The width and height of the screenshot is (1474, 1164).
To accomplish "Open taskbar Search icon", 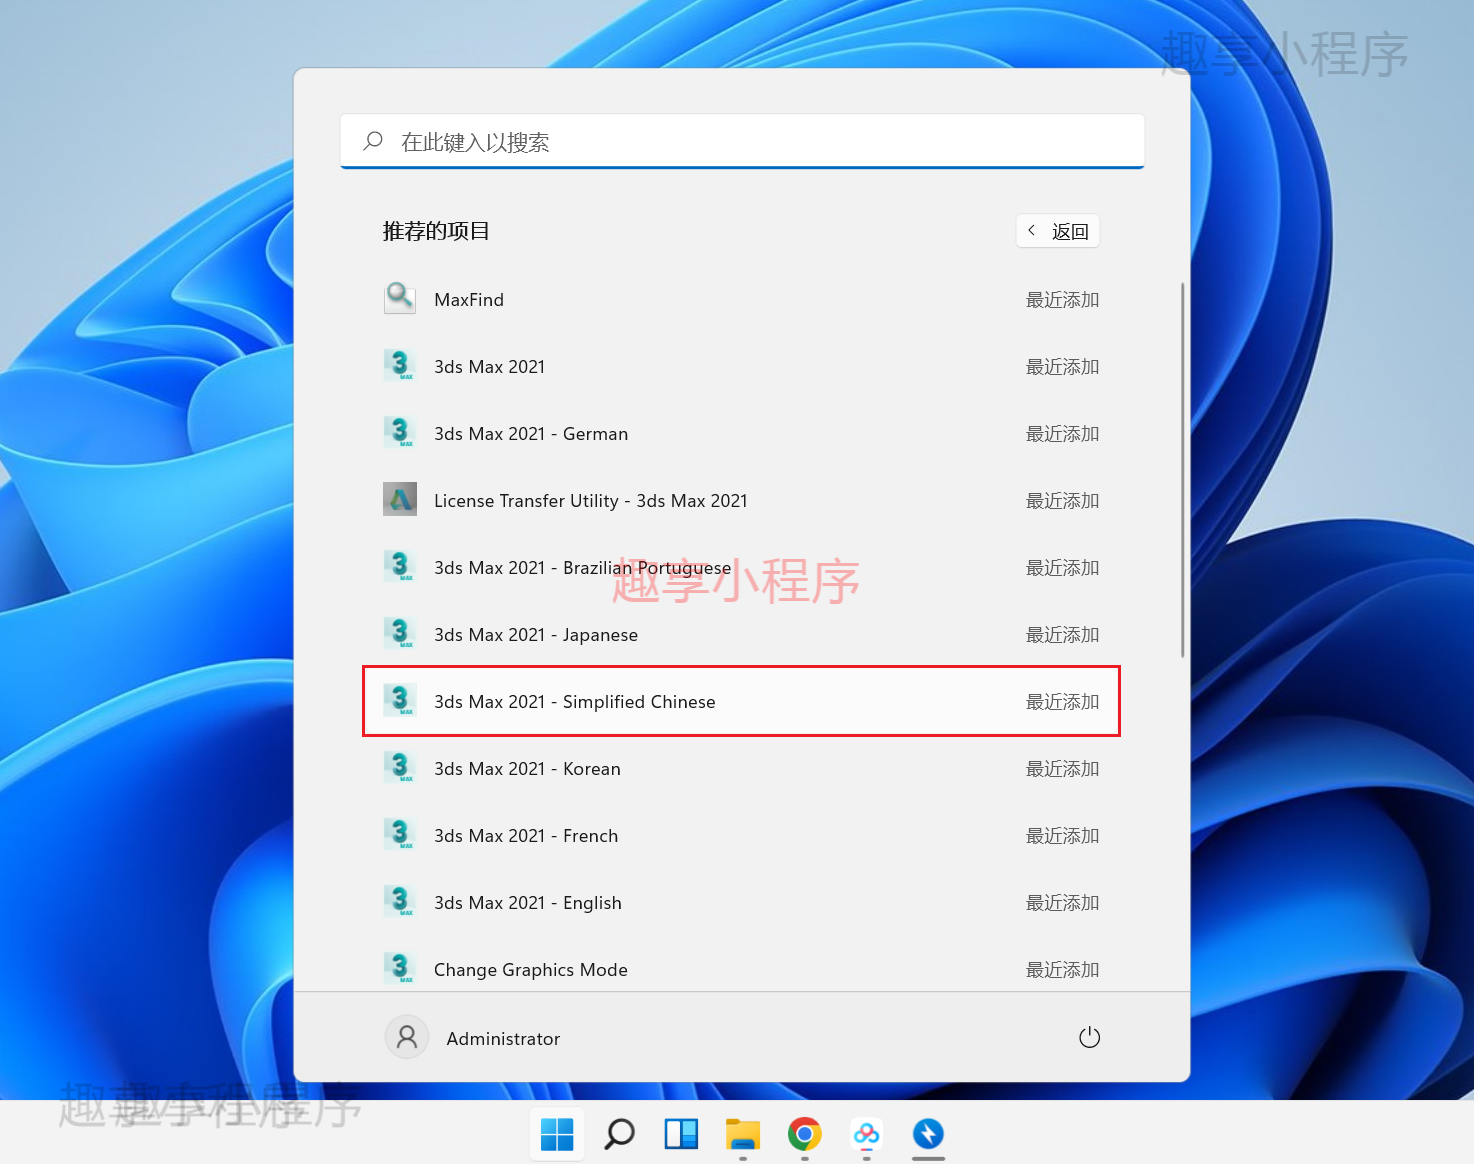I will click(x=619, y=1134).
